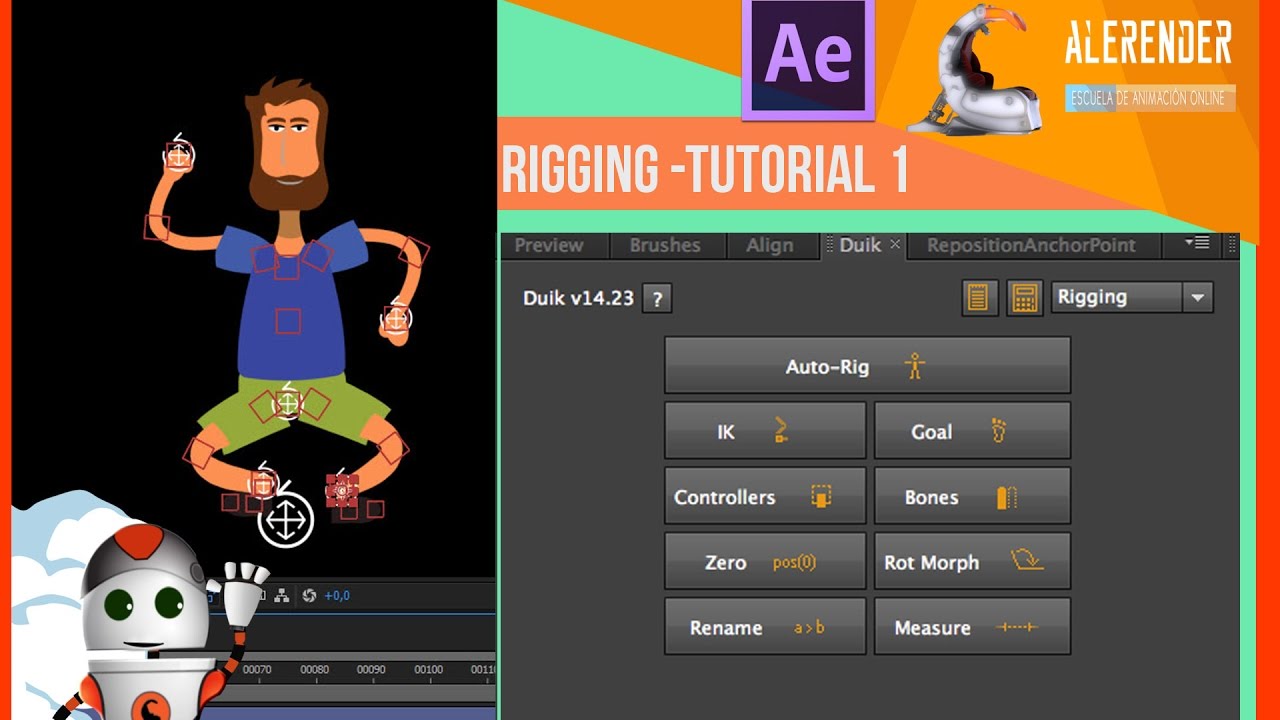1280x720 pixels.
Task: Switch to the Brushes tab
Action: tap(665, 245)
